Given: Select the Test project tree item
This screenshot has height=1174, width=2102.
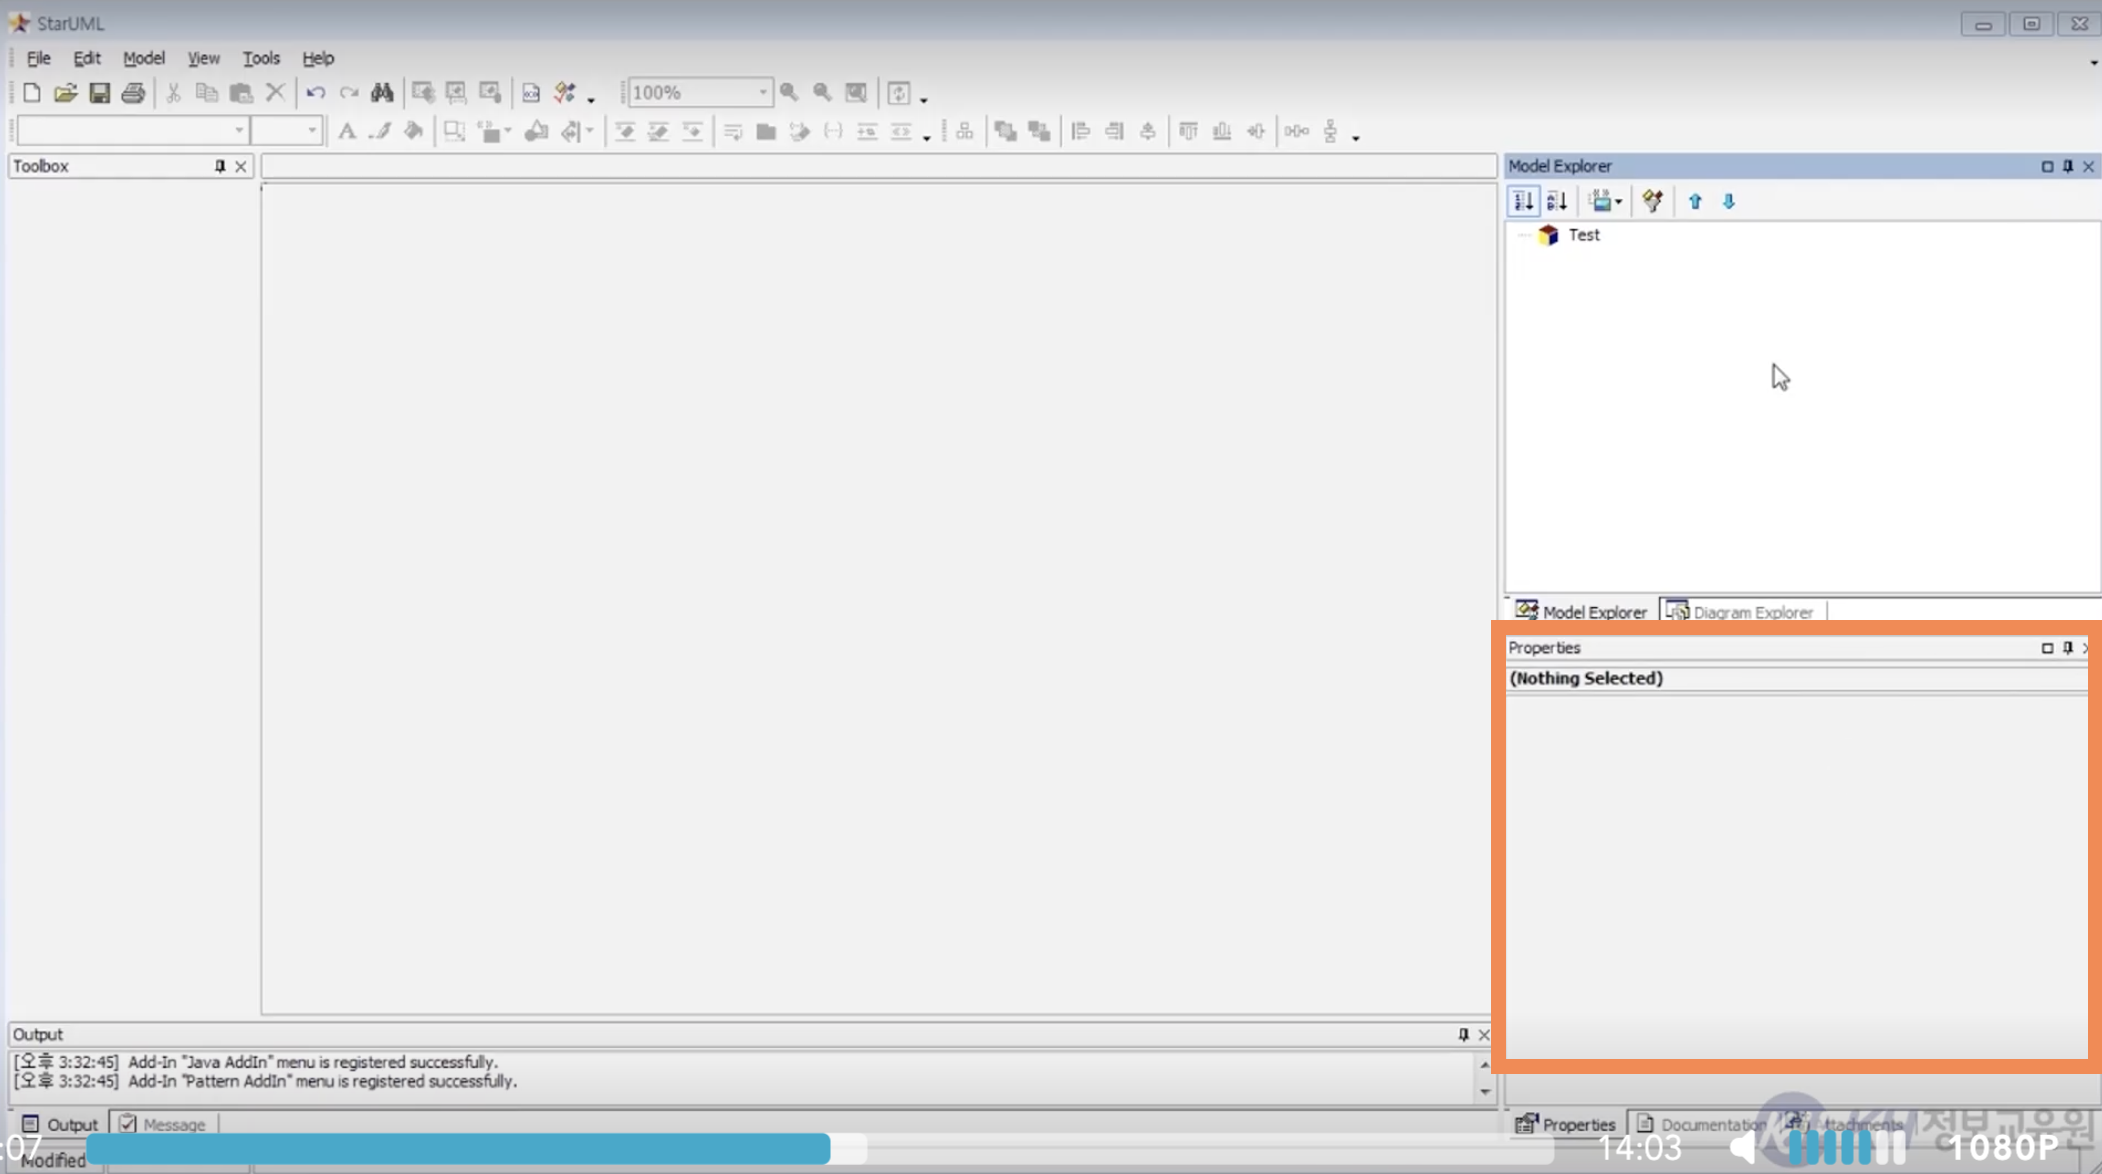Looking at the screenshot, I should (1583, 235).
